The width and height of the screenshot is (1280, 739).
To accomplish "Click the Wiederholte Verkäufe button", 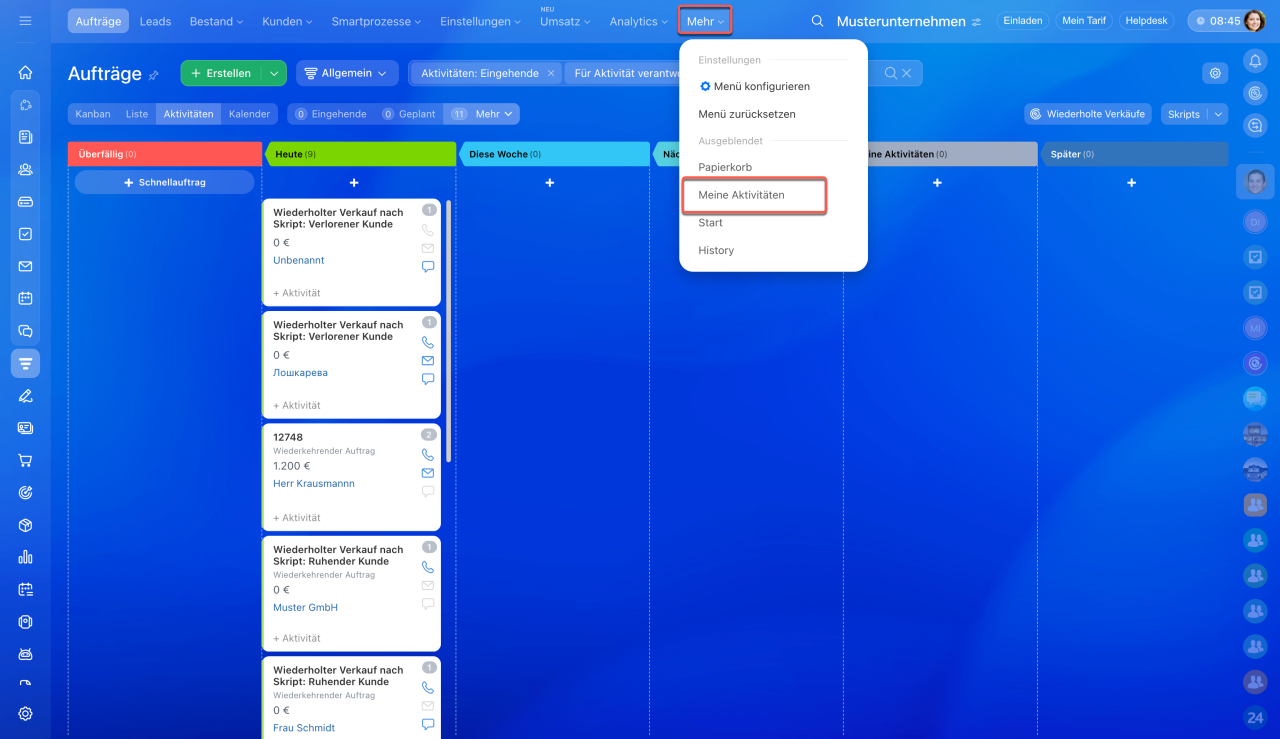I will click(x=1088, y=114).
